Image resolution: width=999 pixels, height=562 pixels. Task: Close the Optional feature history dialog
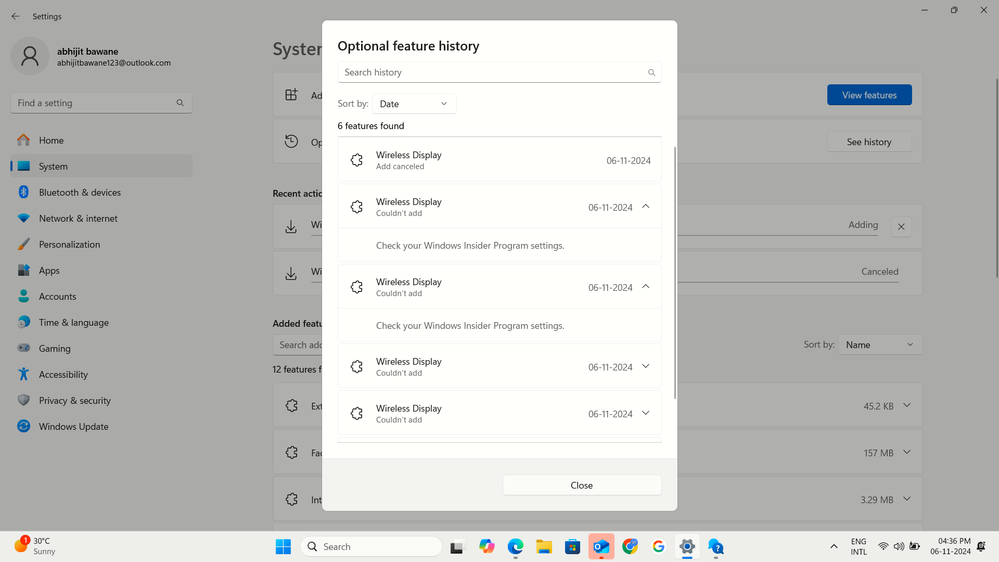582,486
